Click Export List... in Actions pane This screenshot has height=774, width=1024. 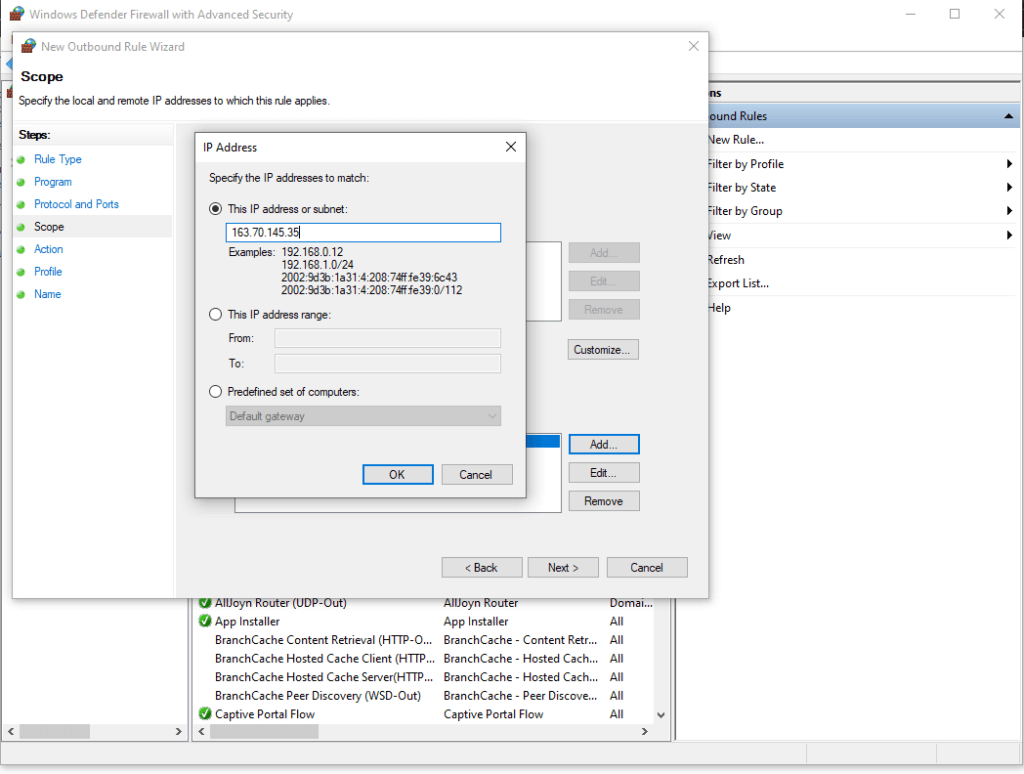[x=738, y=283]
